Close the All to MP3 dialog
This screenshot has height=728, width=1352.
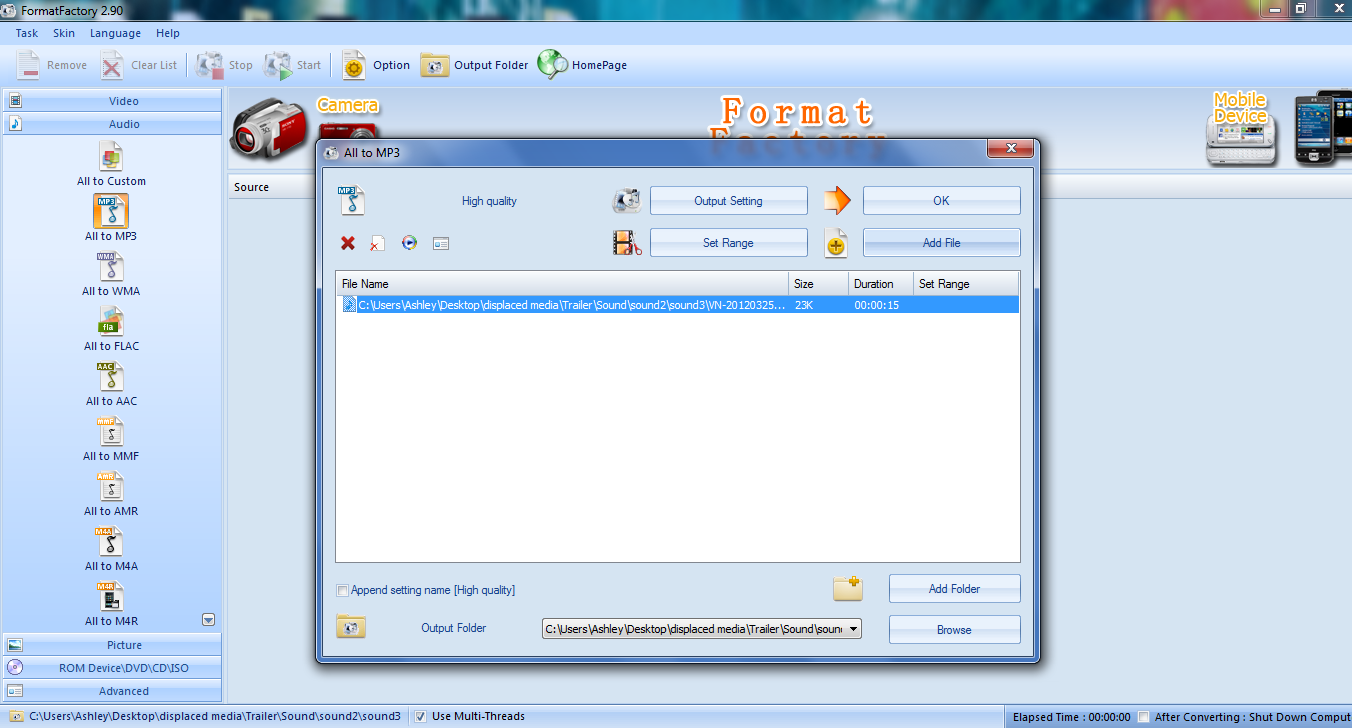(1009, 148)
